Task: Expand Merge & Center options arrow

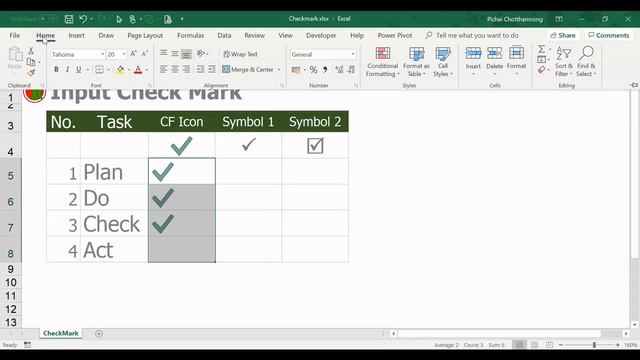Action: (279, 70)
